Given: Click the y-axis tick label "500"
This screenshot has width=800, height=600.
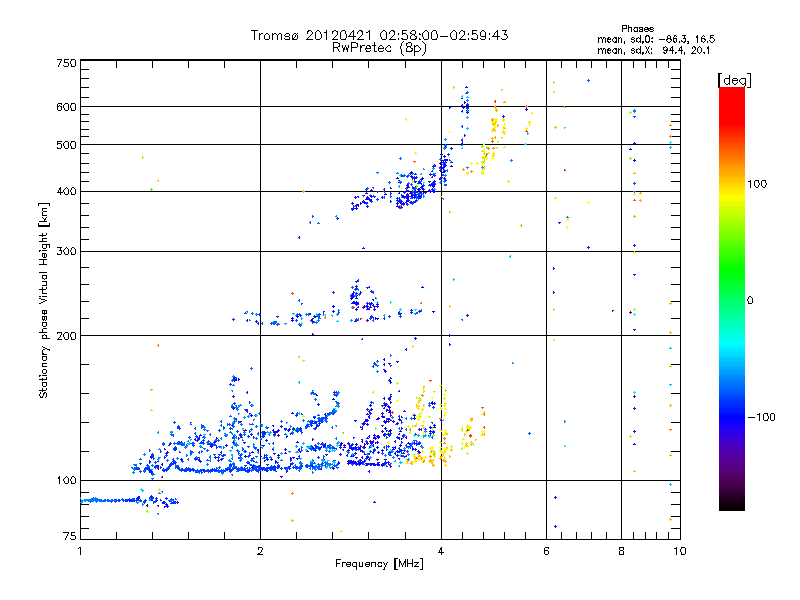Looking at the screenshot, I should coord(66,145).
